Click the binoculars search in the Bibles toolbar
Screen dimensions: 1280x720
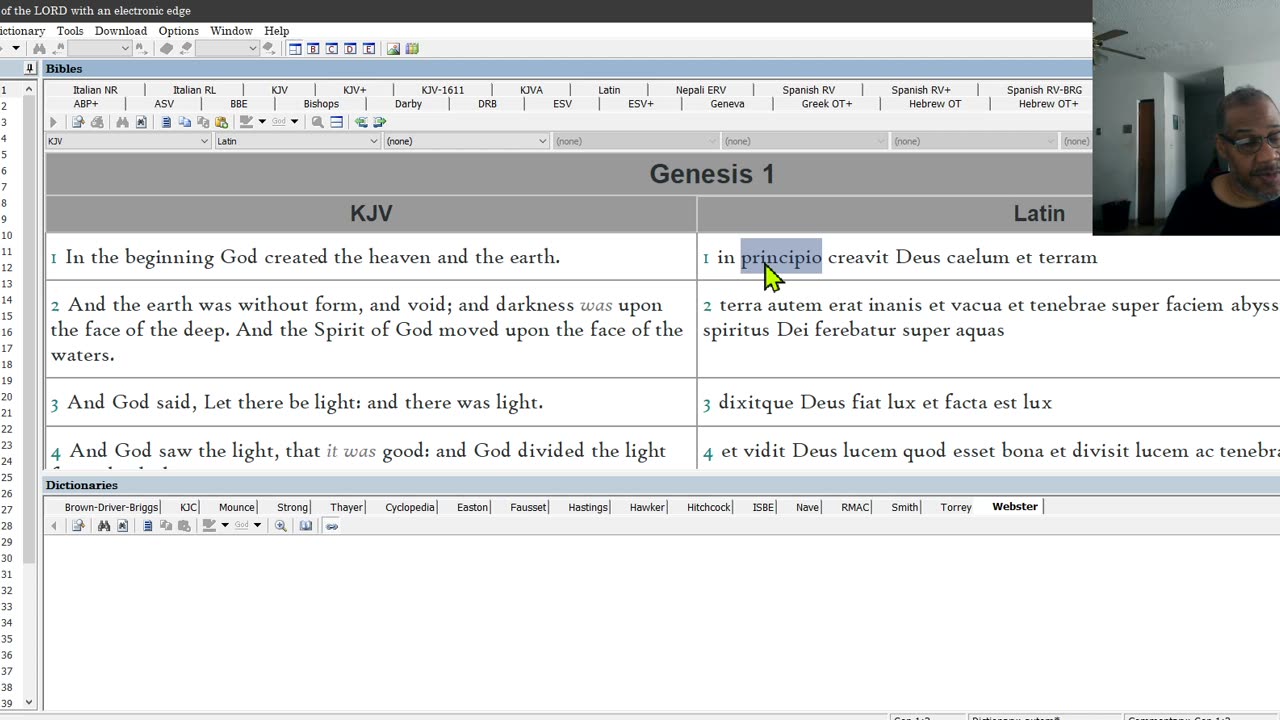(x=123, y=122)
